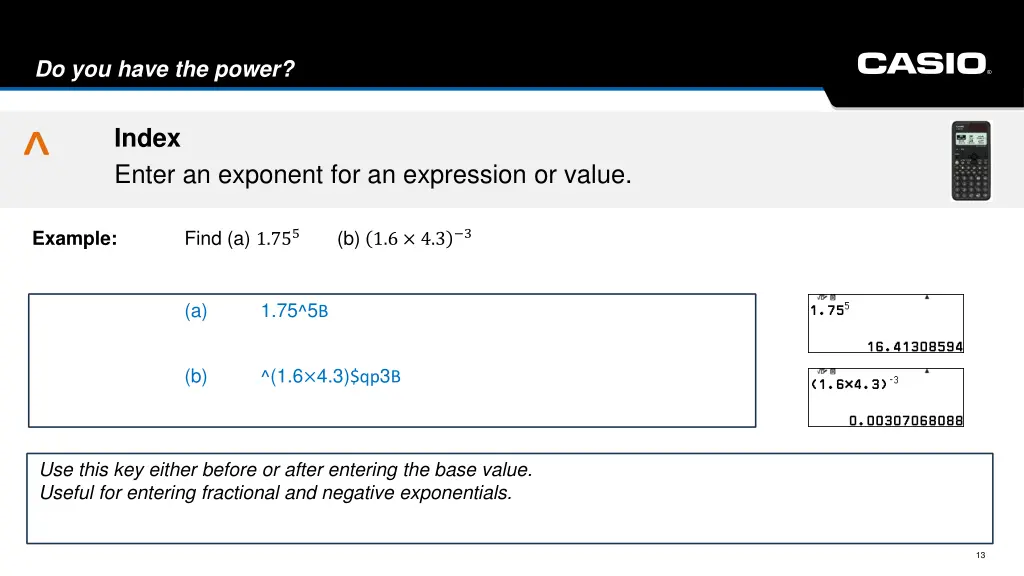Click the (b) label in the blue box
1024x576 pixels.
[x=195, y=376]
